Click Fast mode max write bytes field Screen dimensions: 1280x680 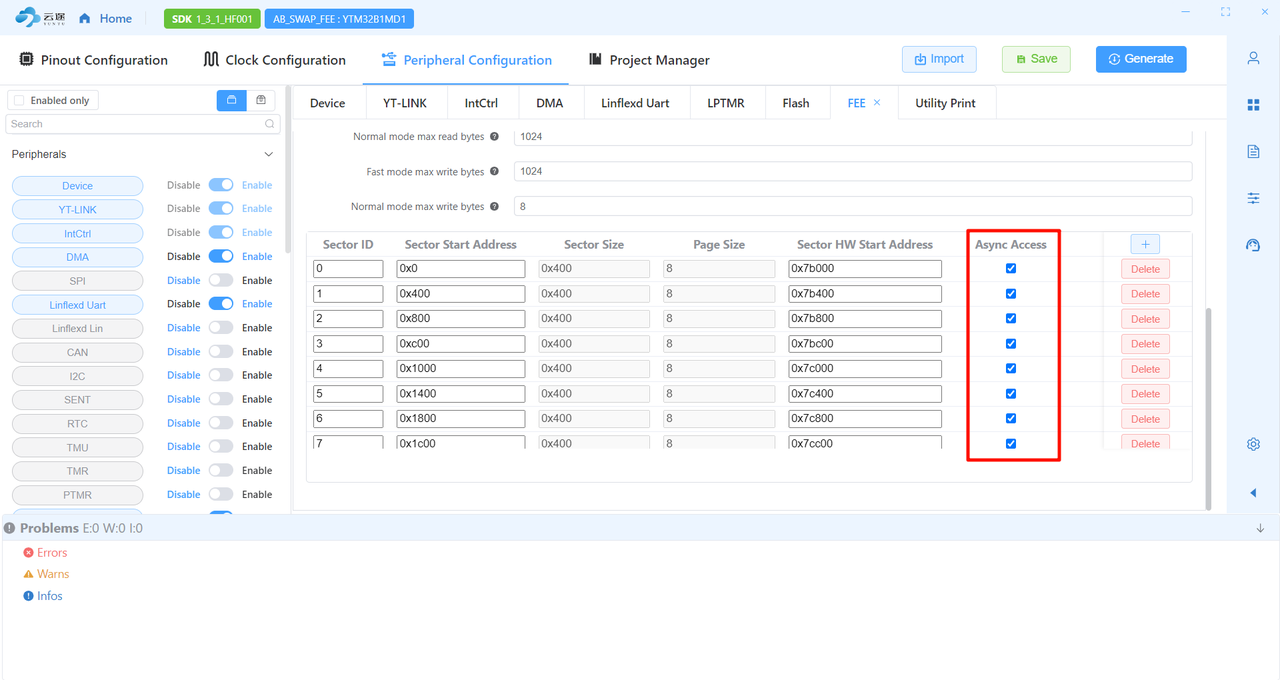click(853, 172)
